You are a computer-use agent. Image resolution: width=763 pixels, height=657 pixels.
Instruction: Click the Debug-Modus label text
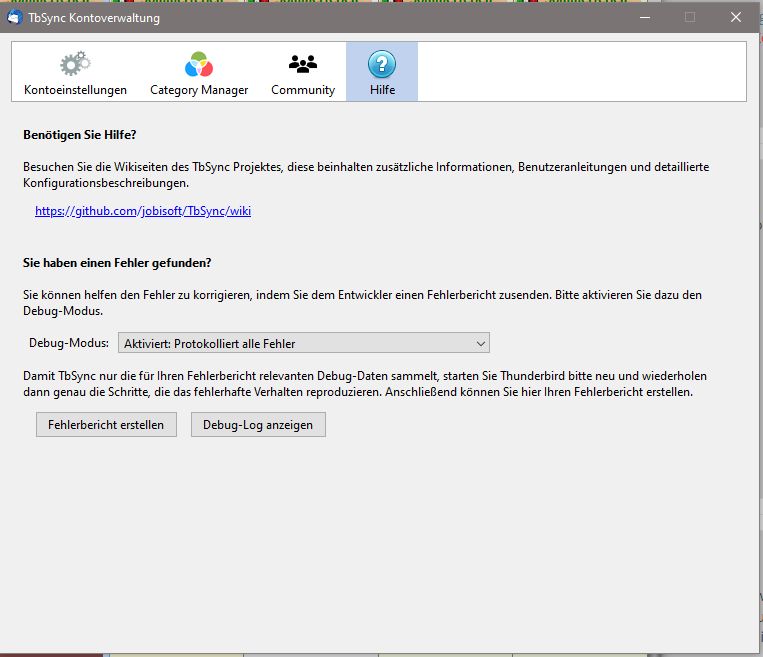click(x=68, y=343)
